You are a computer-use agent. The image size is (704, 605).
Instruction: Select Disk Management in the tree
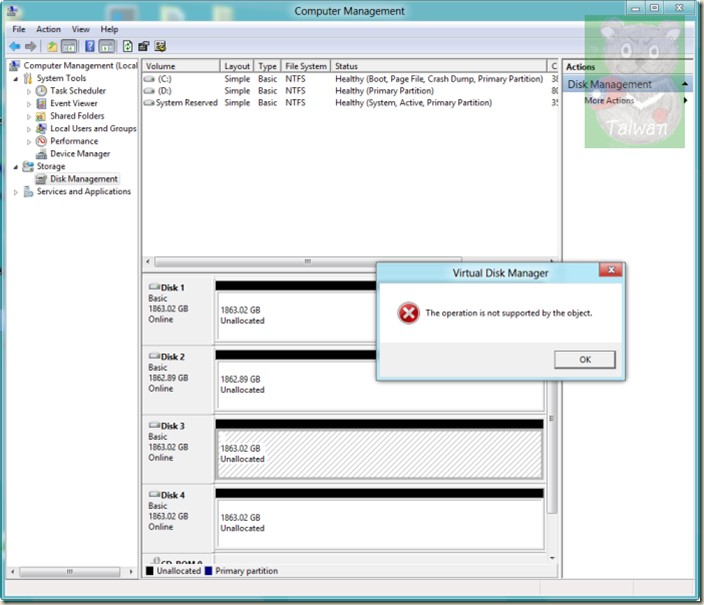[x=84, y=179]
